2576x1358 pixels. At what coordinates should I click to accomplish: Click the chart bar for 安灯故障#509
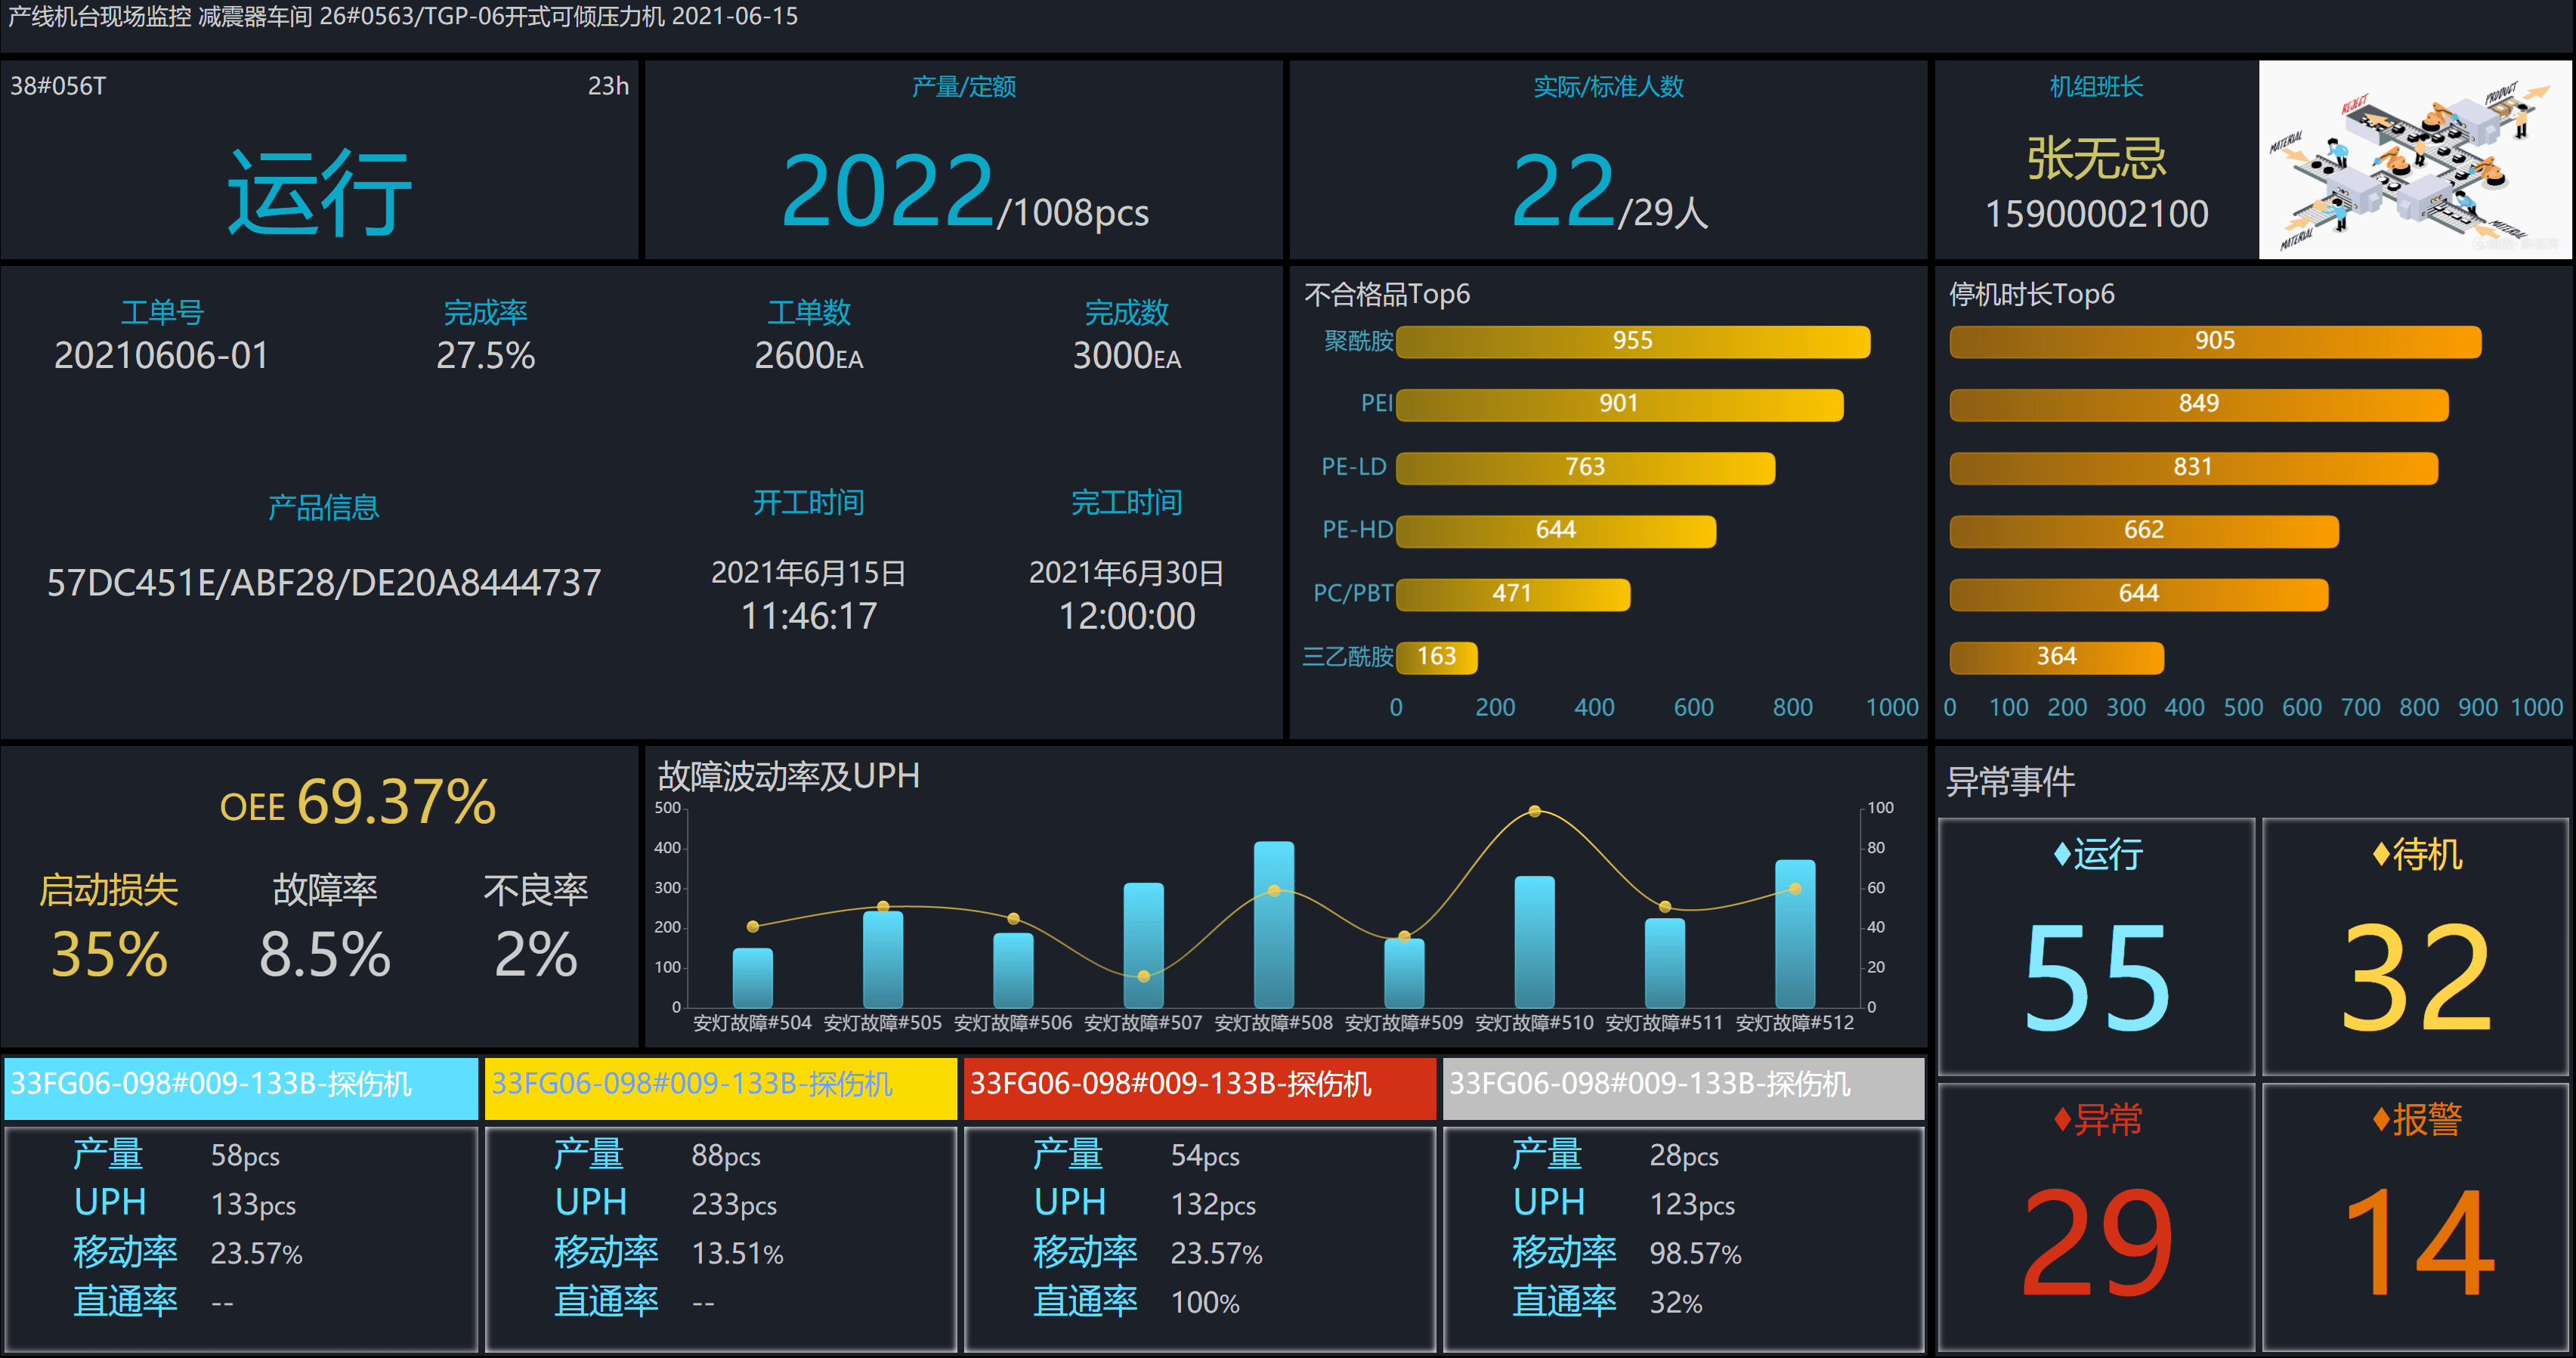pos(1404,972)
